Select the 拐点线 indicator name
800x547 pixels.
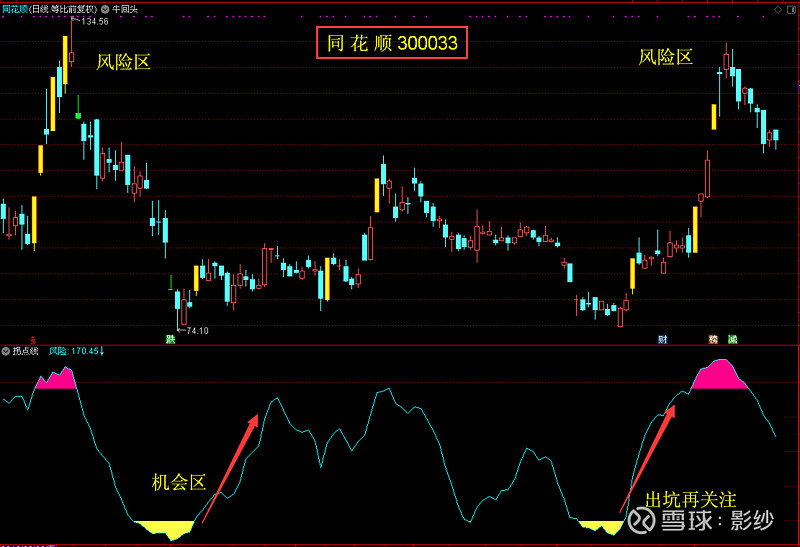[25, 351]
